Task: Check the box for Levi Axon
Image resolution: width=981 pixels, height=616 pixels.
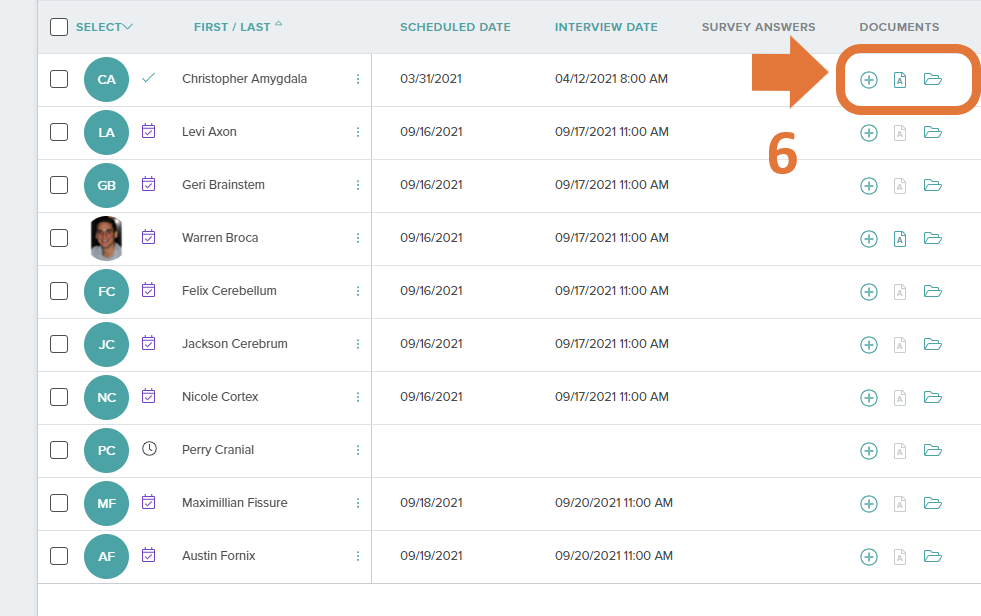Action: tap(59, 132)
